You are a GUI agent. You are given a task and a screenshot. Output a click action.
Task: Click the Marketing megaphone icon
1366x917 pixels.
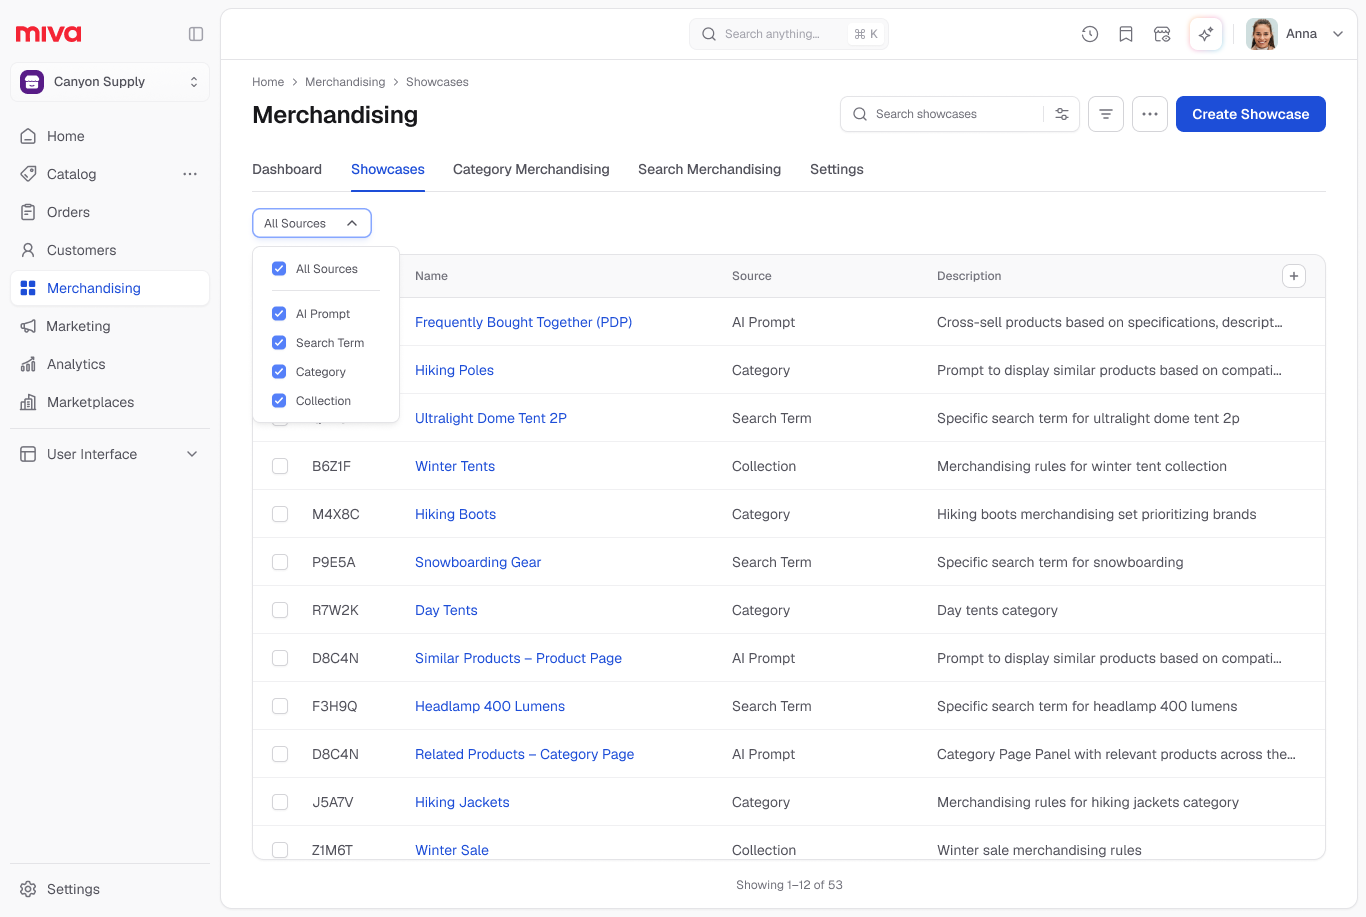(28, 326)
